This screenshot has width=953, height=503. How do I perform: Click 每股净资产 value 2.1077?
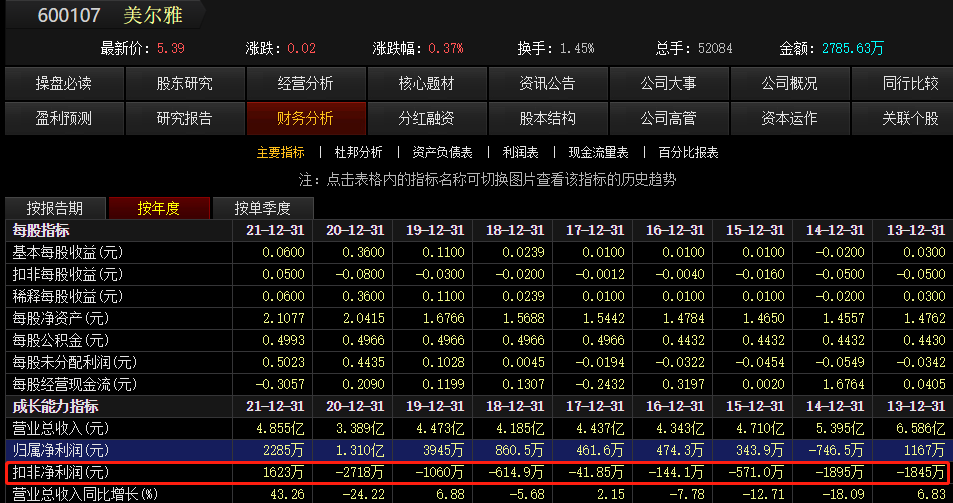pos(283,318)
